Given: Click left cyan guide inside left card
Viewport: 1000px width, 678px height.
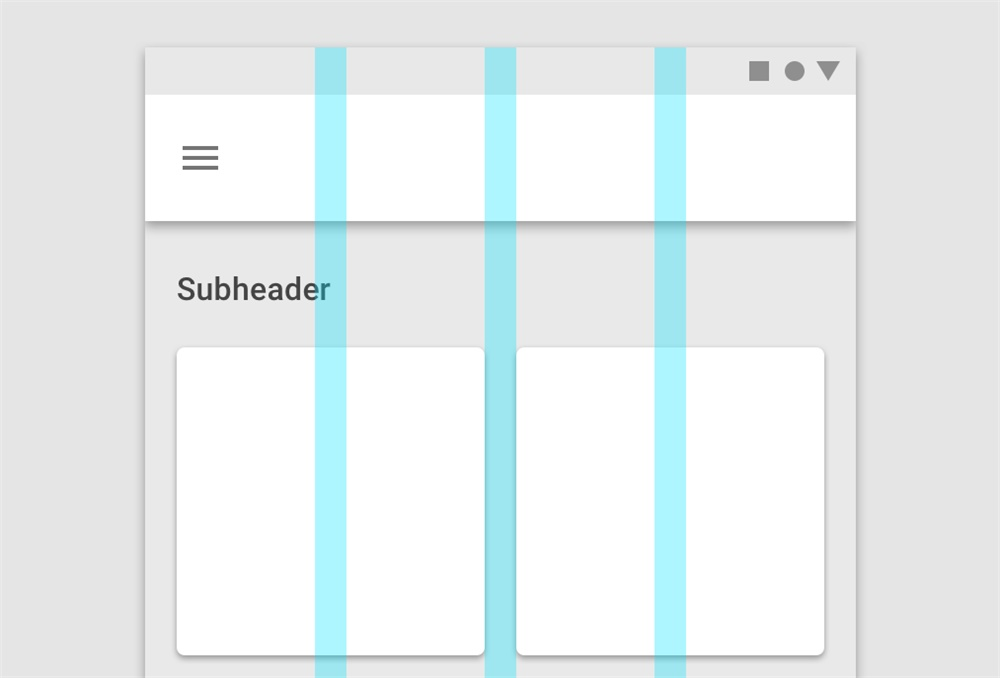Looking at the screenshot, I should point(330,501).
